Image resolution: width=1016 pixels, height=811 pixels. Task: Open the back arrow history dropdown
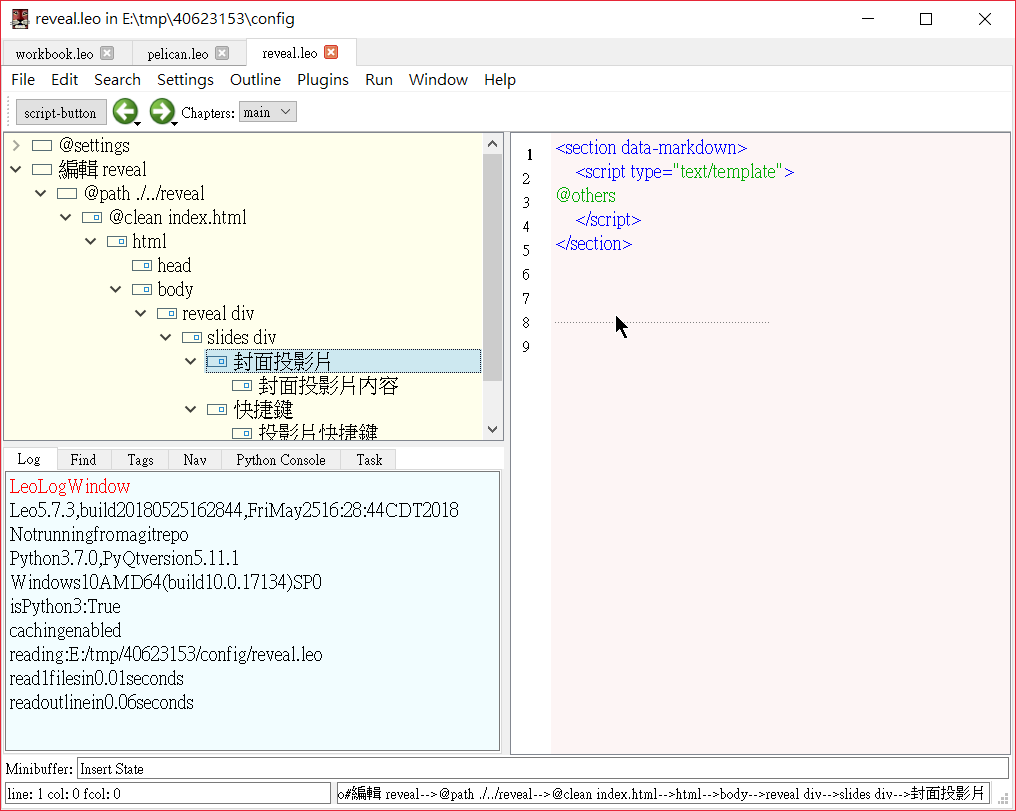click(x=137, y=123)
